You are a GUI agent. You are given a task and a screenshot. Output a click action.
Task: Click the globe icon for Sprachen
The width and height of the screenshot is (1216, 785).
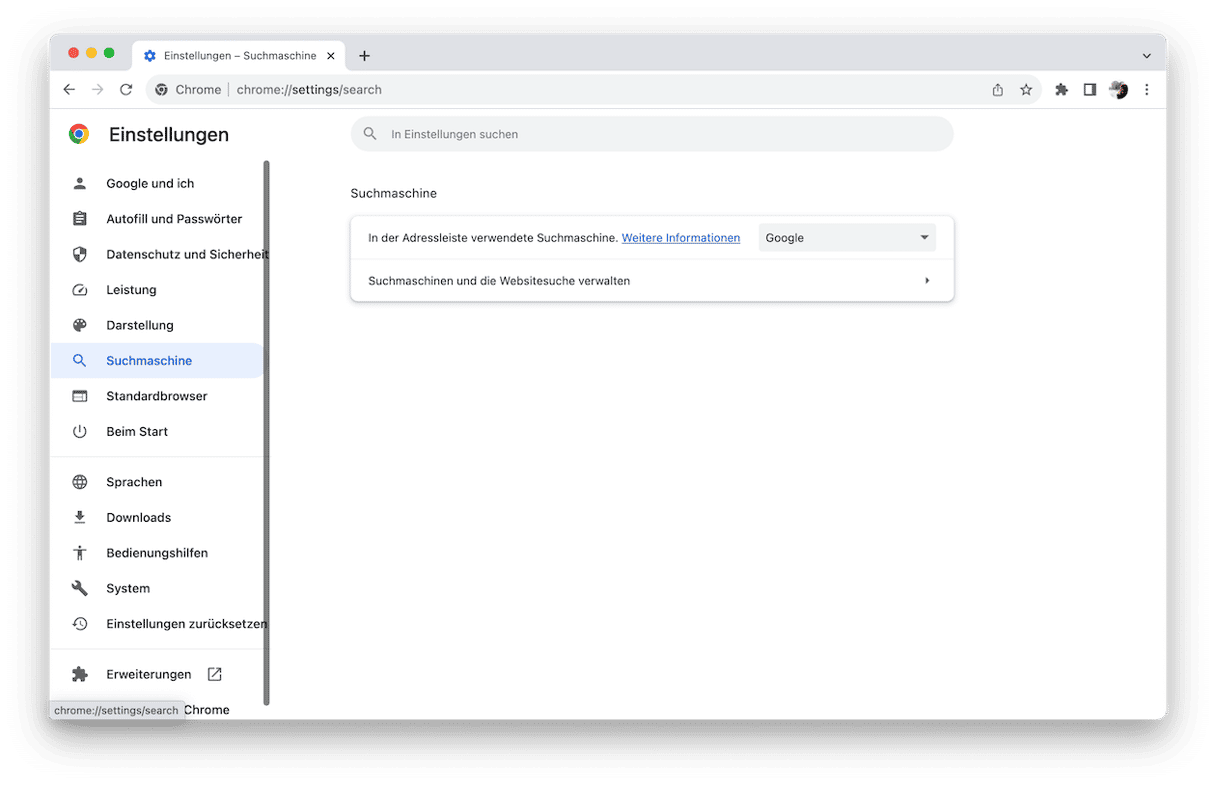point(80,482)
